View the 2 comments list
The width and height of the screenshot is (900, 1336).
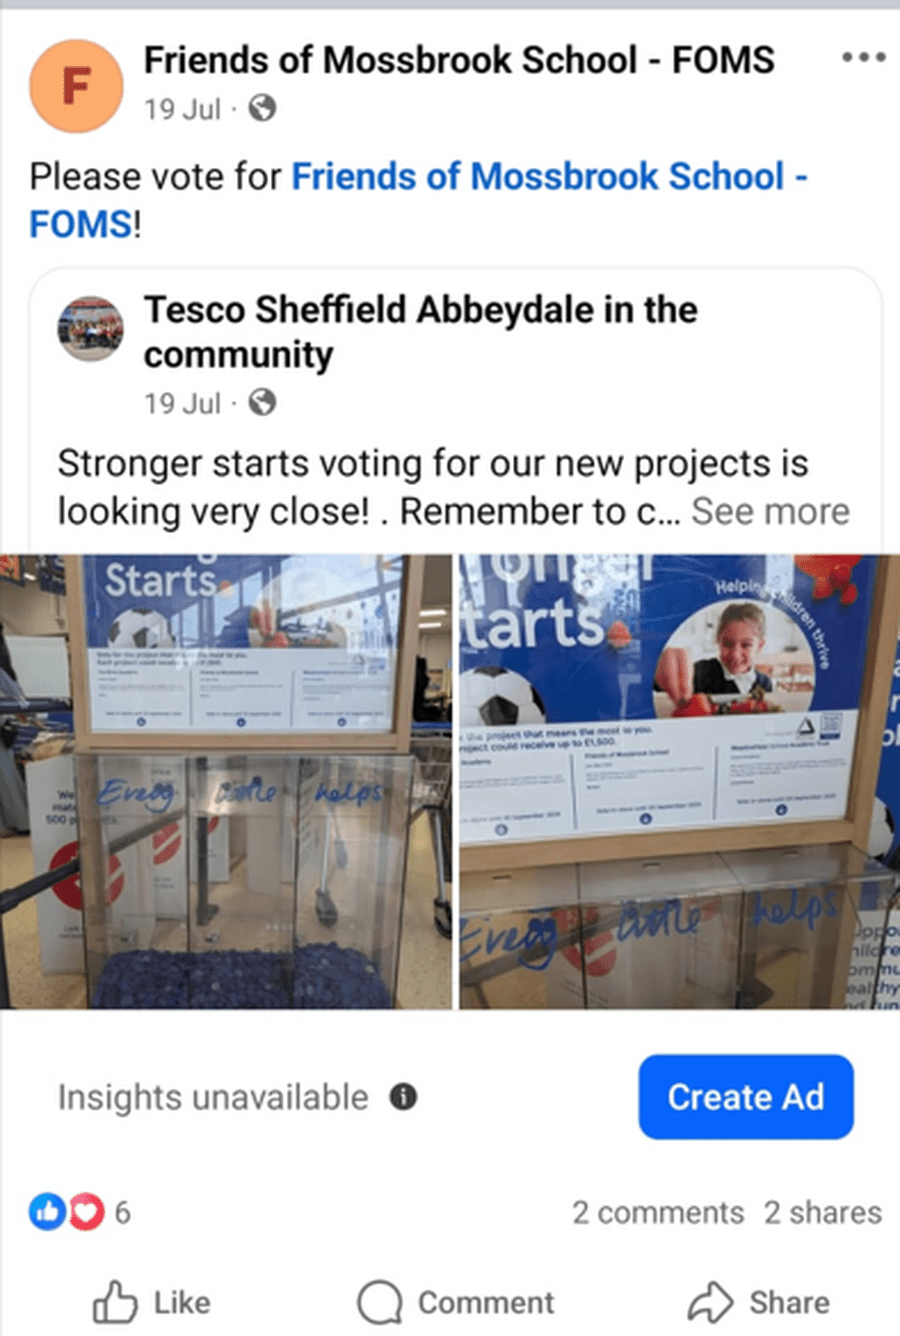(x=658, y=1212)
